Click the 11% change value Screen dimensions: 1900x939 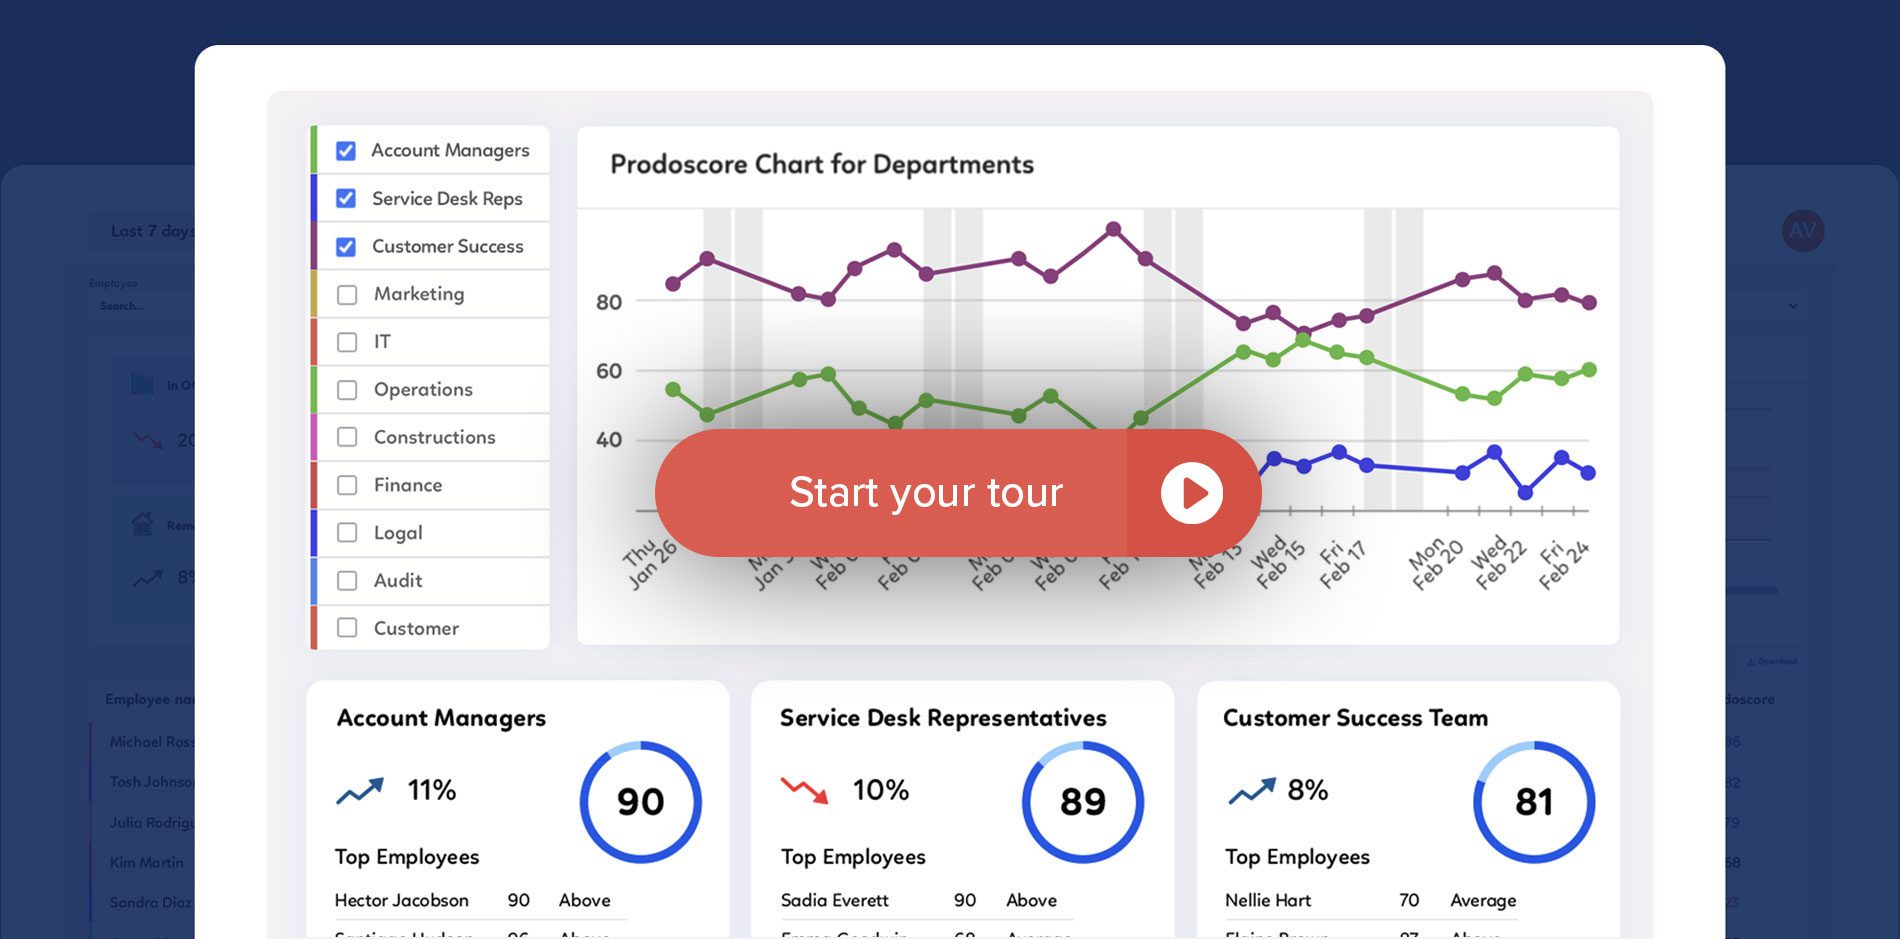click(x=432, y=790)
